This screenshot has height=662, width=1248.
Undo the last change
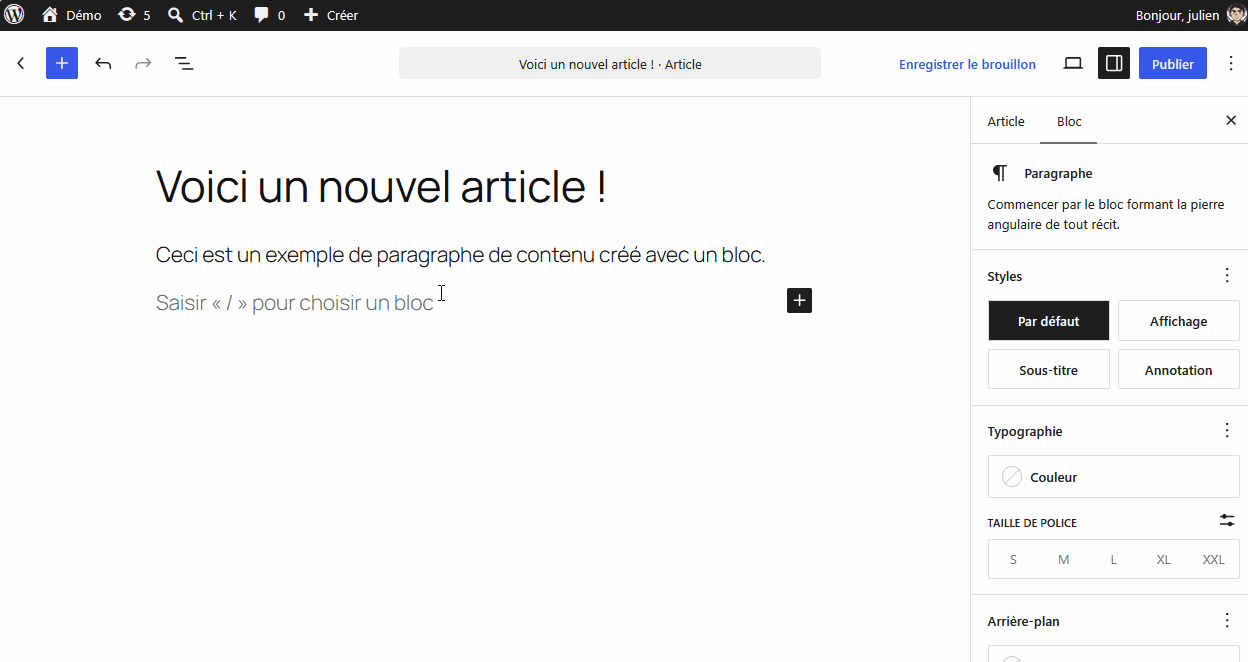tap(103, 64)
